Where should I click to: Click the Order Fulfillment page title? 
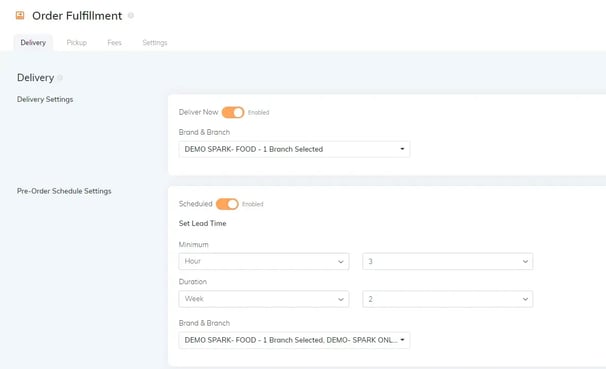tap(77, 16)
